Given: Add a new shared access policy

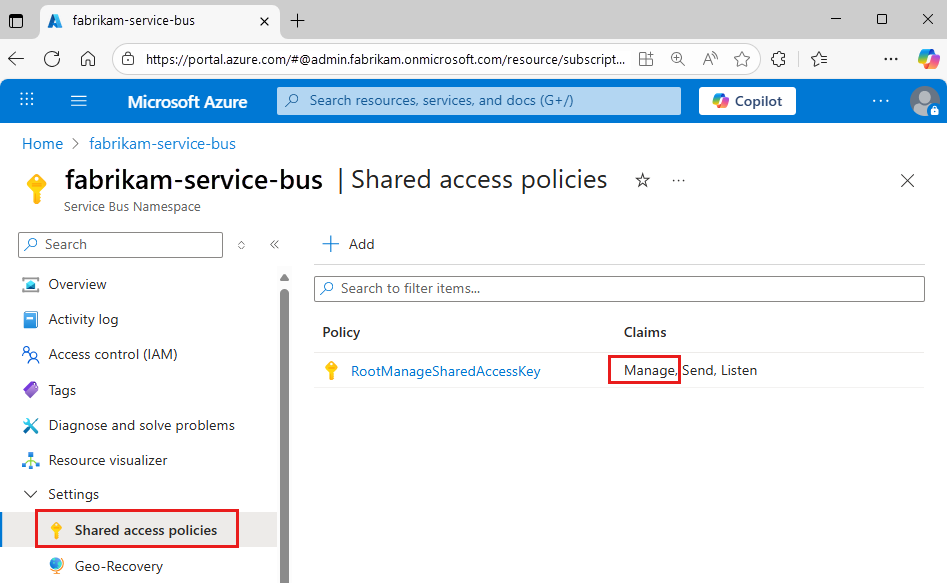Looking at the screenshot, I should (348, 244).
